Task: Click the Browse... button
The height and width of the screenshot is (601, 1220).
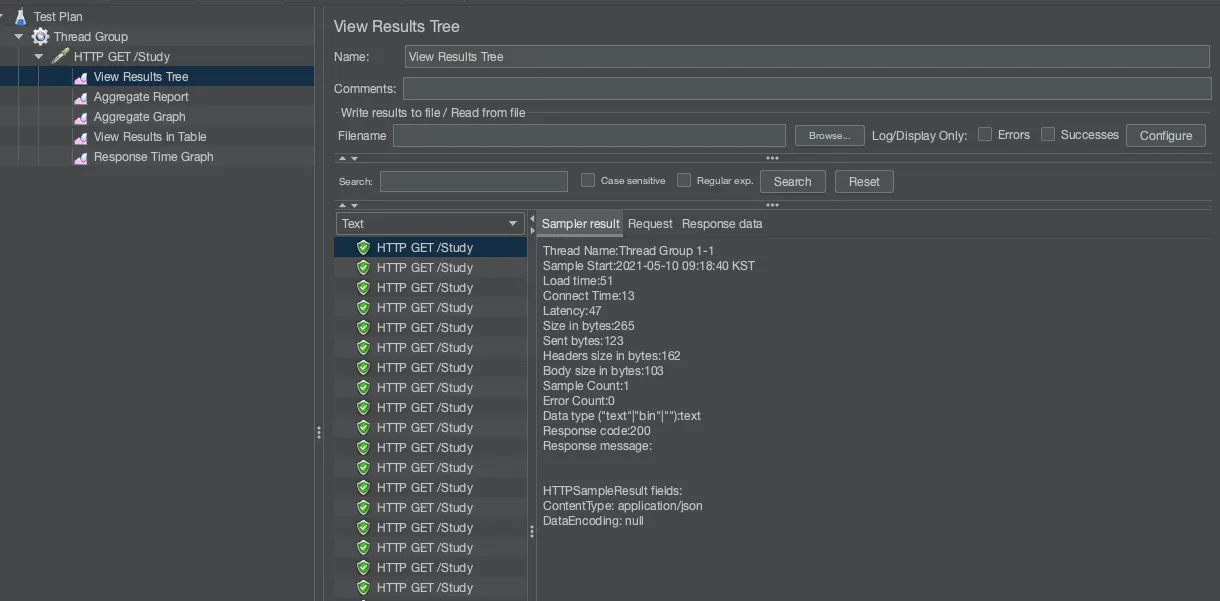Action: [830, 136]
